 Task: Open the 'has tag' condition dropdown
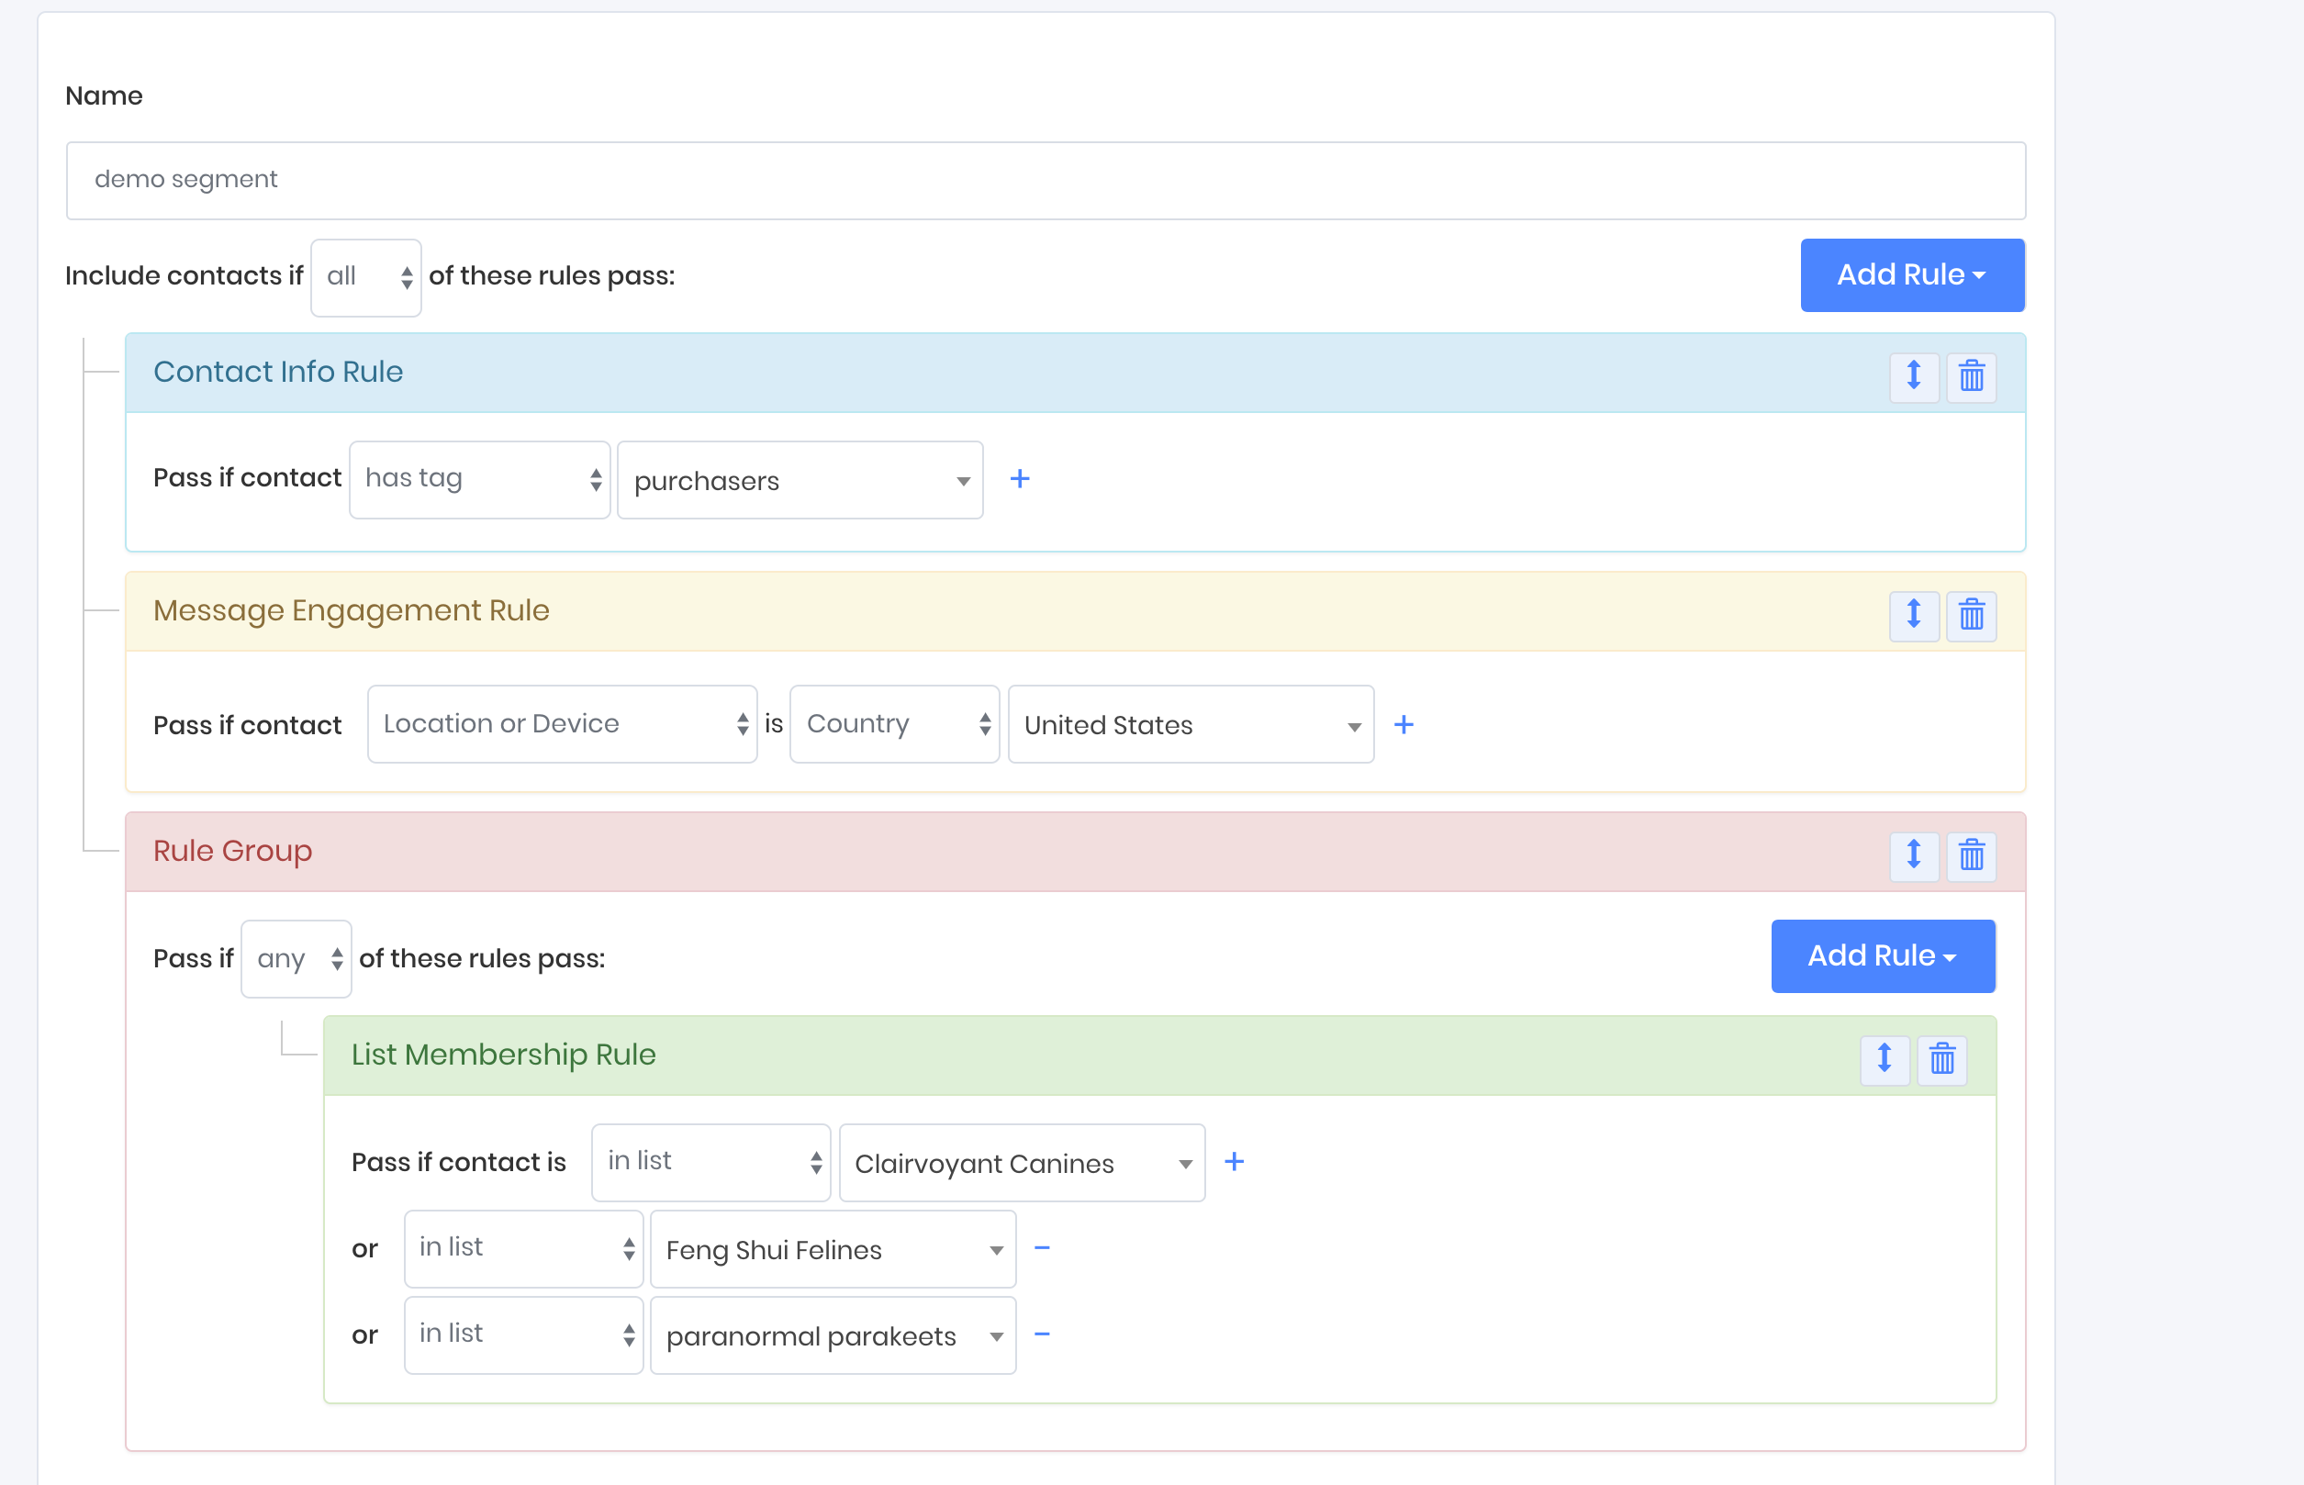[x=480, y=479]
